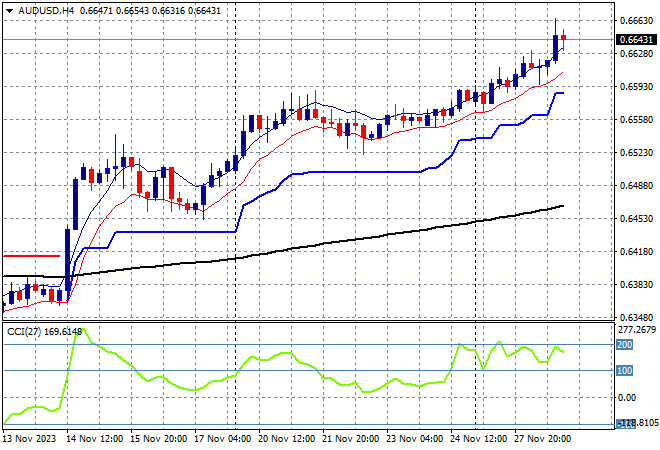
Task: Click the 14 Nov 12:00 time label
Action: click(94, 439)
